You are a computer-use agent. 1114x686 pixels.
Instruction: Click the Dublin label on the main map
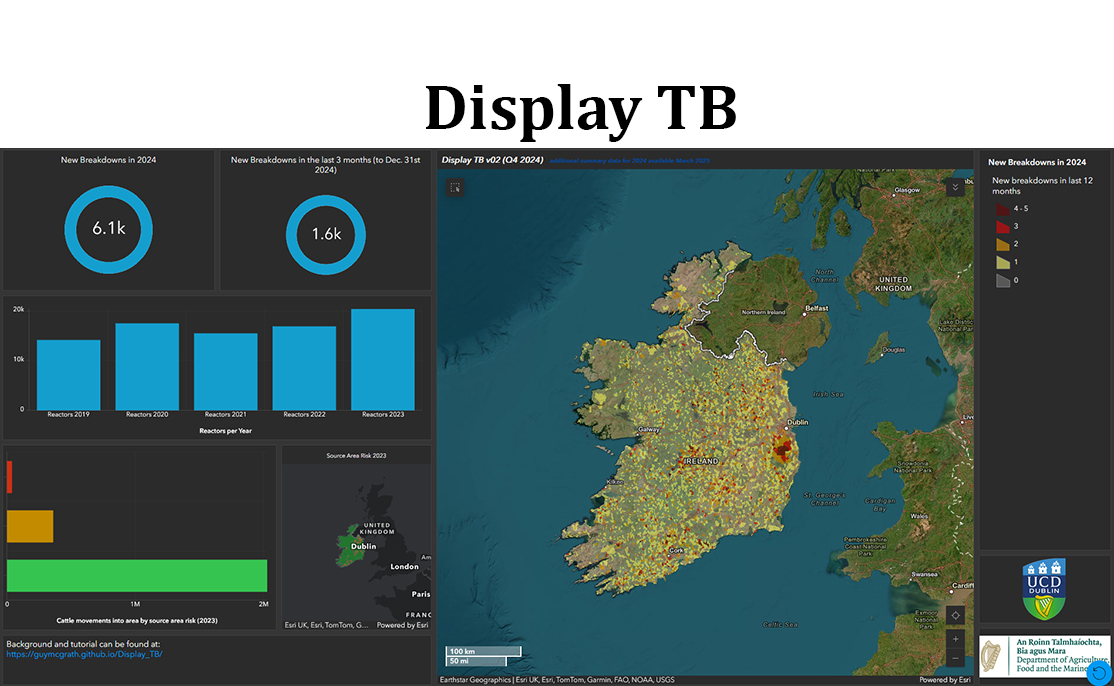(798, 423)
